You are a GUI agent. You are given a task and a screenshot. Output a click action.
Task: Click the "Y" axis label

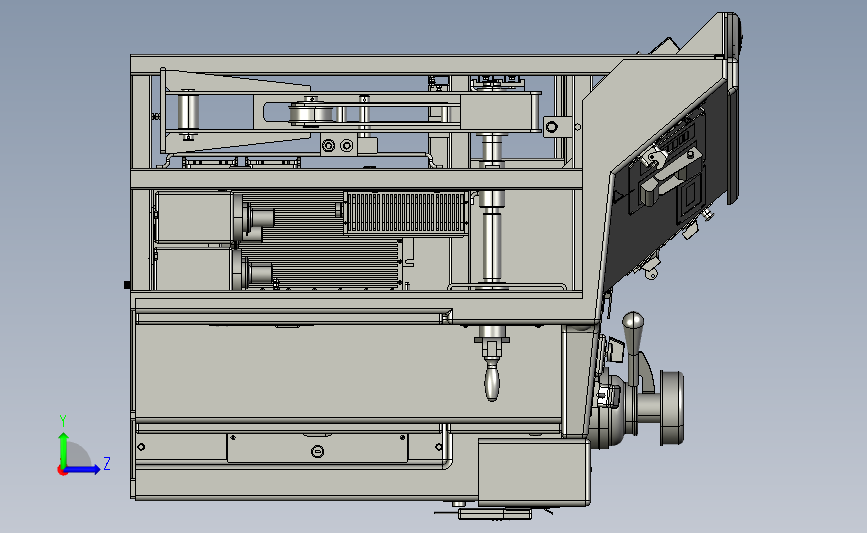pos(63,421)
